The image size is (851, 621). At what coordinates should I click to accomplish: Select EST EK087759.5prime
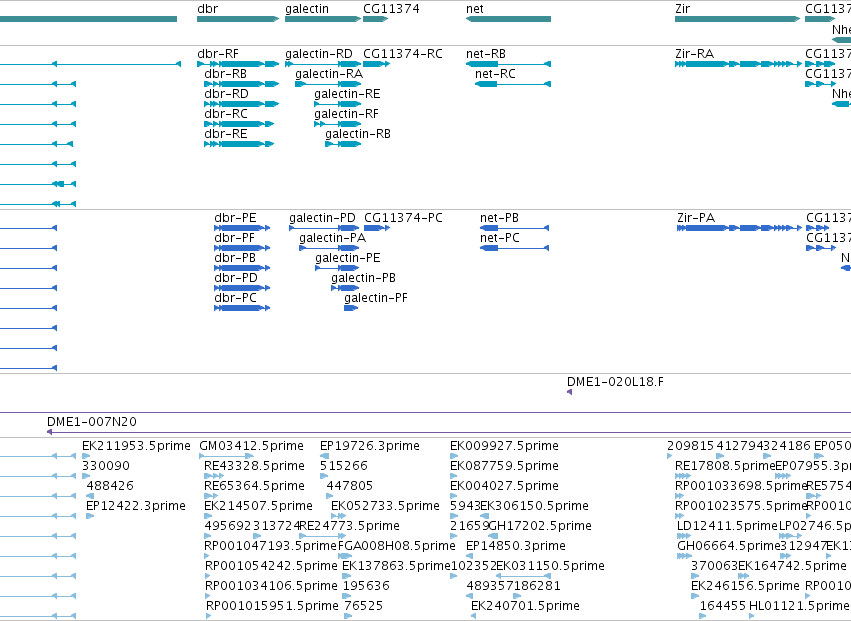click(x=454, y=476)
